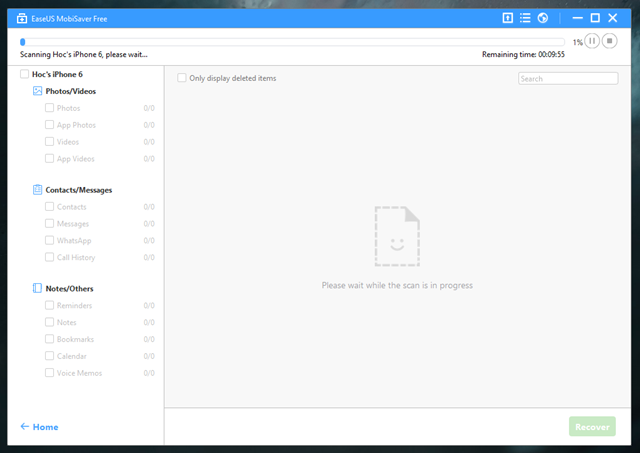Tick the Bookmarks checkbox
This screenshot has height=453, width=640.
pyautogui.click(x=49, y=339)
